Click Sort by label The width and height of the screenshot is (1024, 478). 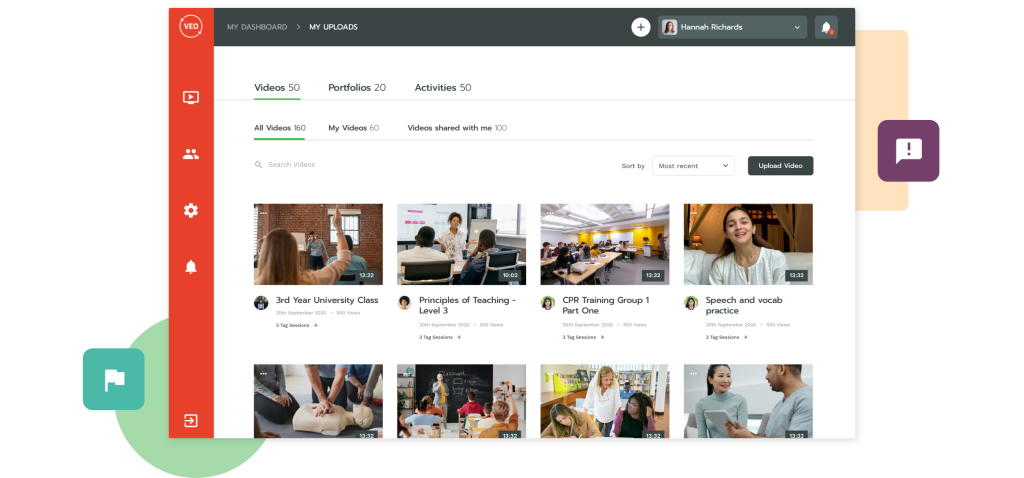coord(633,166)
